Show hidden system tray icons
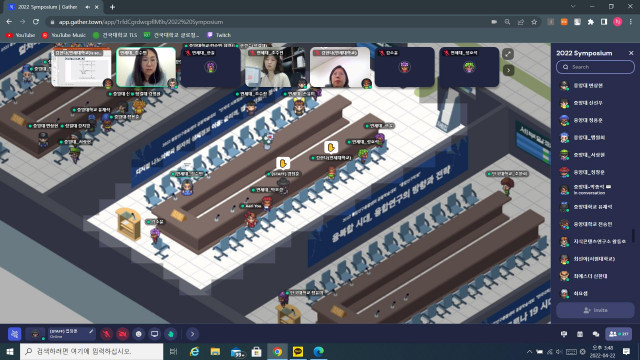640x360 pixels. (x=529, y=351)
